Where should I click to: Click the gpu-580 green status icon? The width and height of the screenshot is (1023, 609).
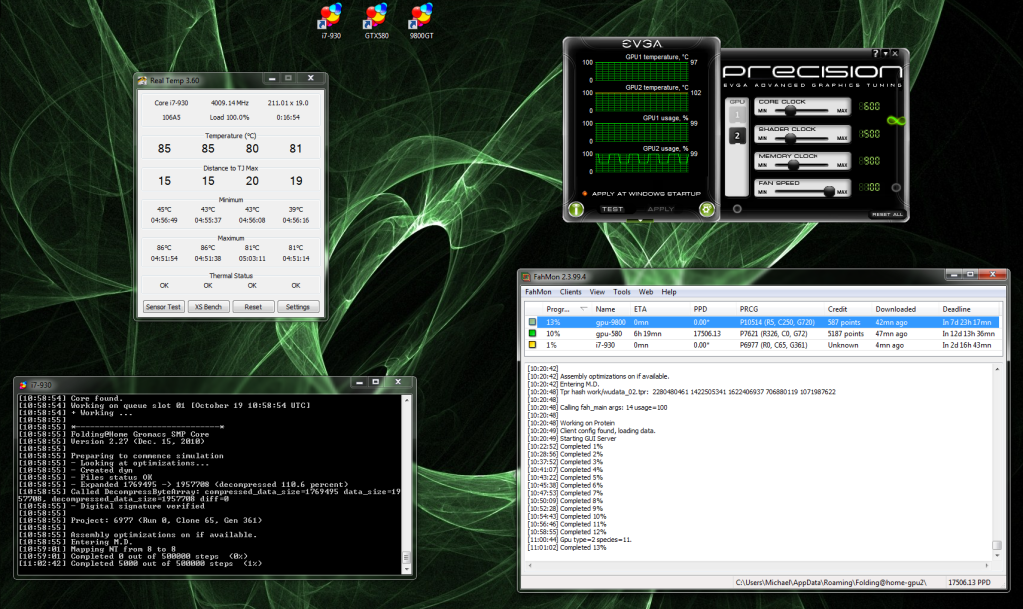pyautogui.click(x=532, y=334)
